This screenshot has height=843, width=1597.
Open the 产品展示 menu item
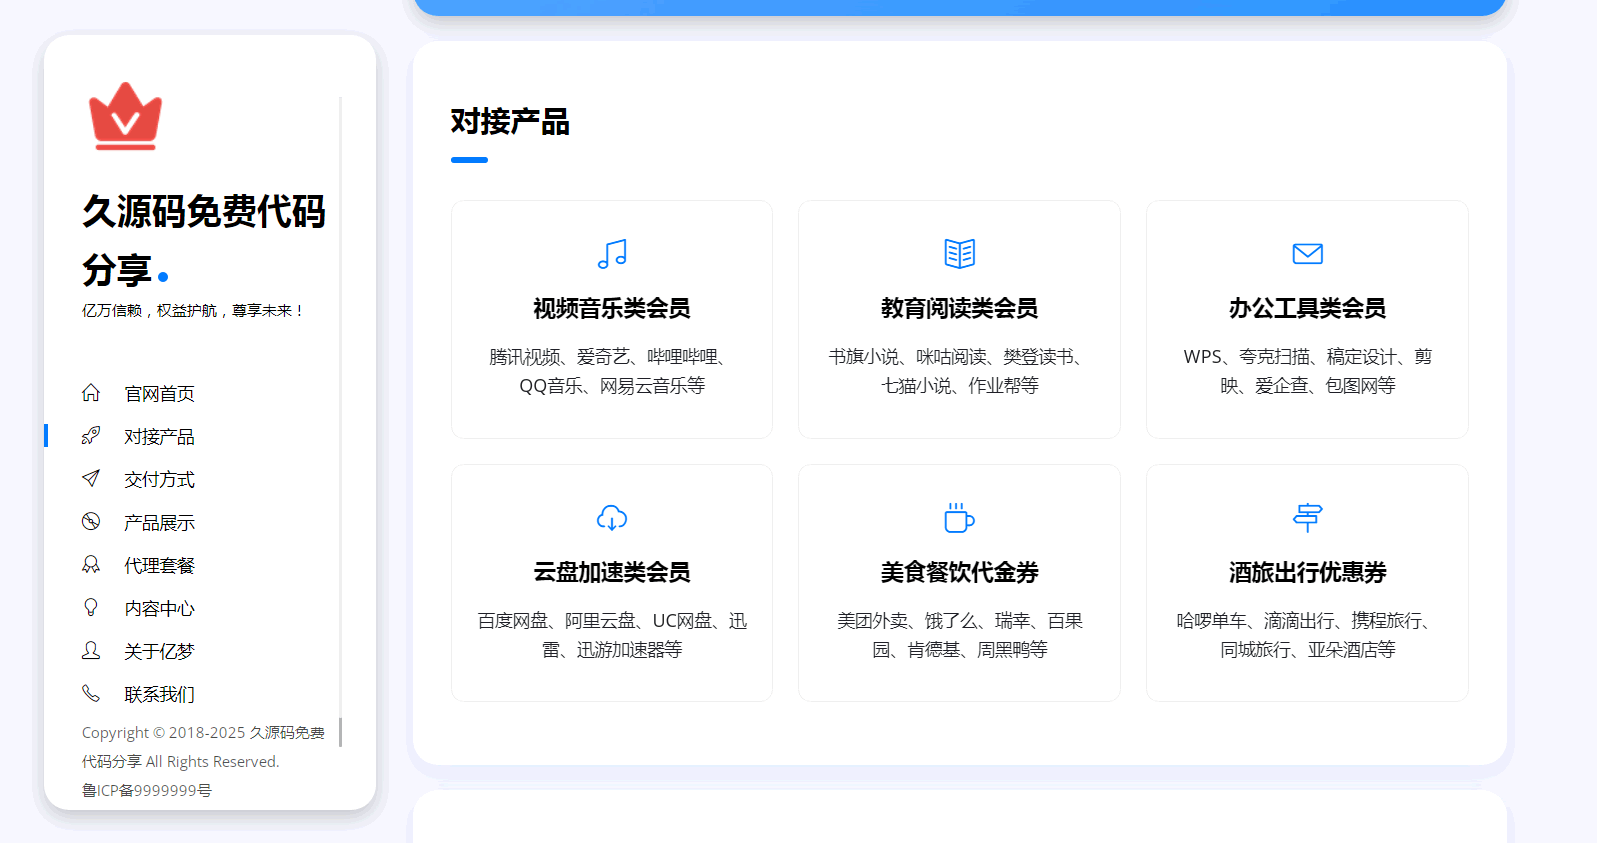click(159, 523)
